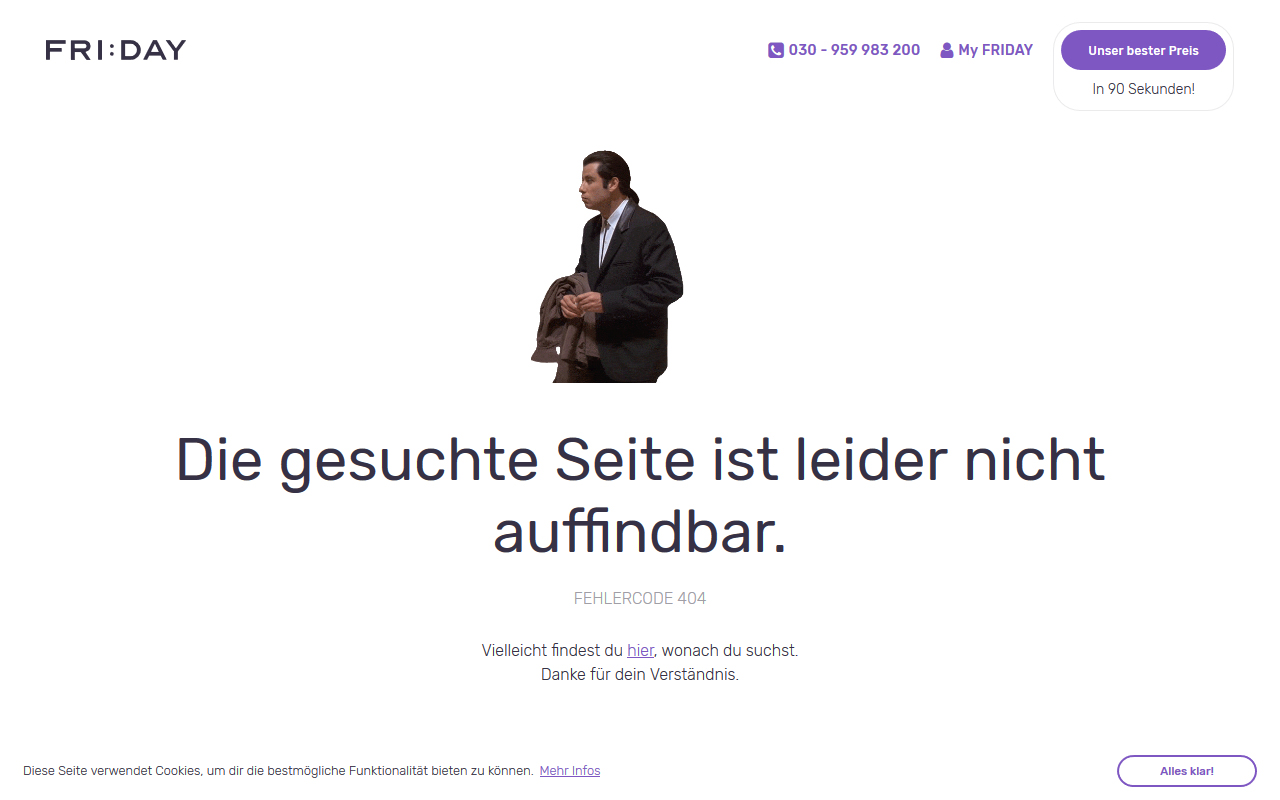Click the "Vielleicht findest du" text
The height and width of the screenshot is (800, 1280).
[x=552, y=650]
